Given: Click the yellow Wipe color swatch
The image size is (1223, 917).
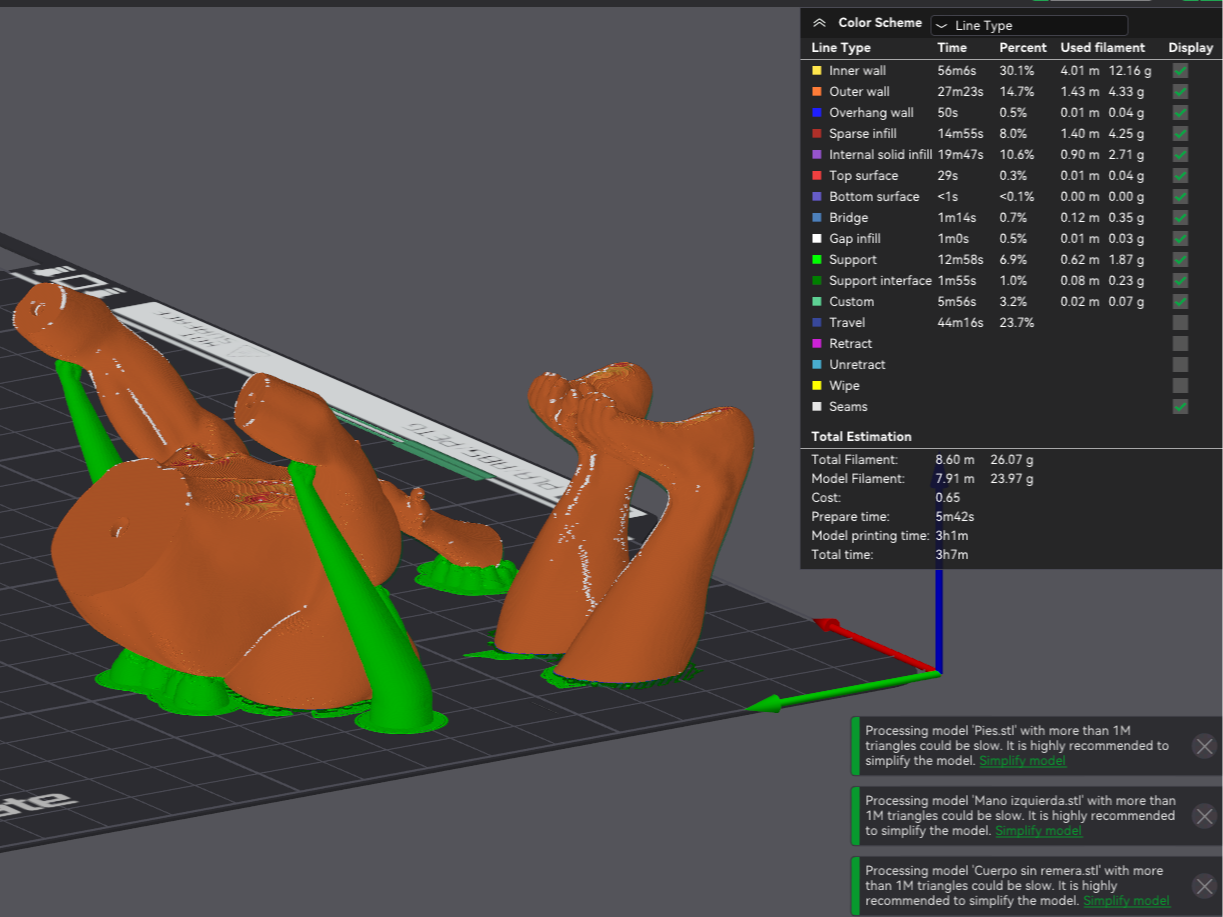Looking at the screenshot, I should (x=817, y=385).
